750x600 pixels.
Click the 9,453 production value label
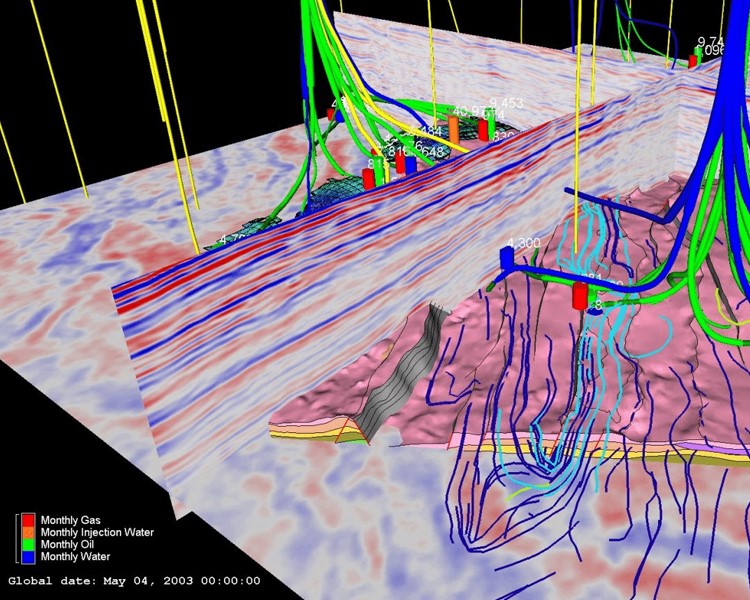pos(505,103)
